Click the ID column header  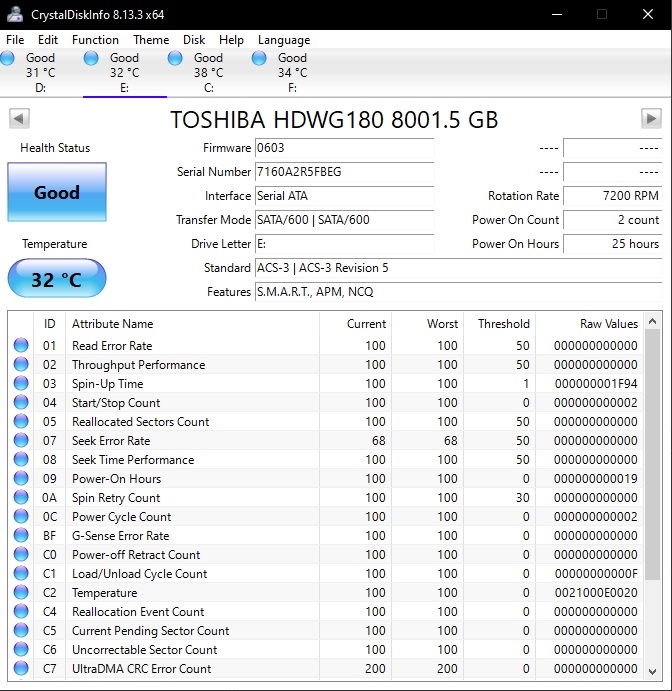pos(49,324)
